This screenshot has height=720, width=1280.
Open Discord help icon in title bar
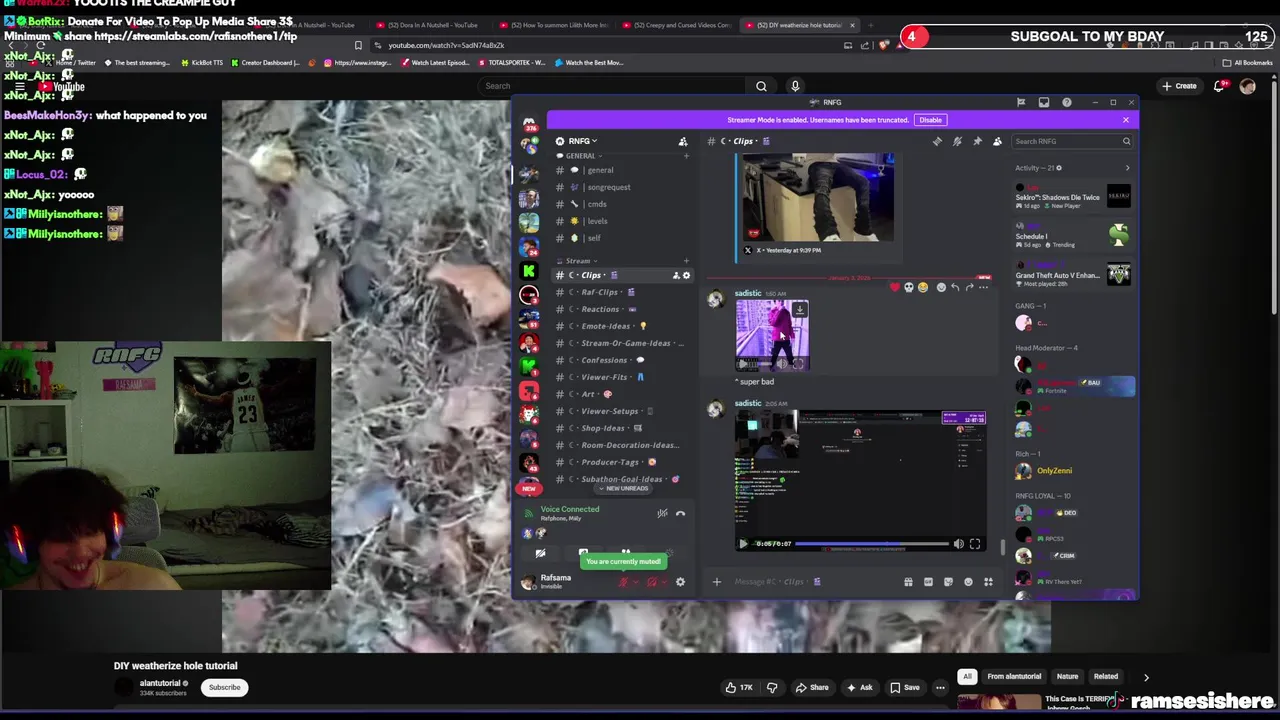[x=1067, y=102]
